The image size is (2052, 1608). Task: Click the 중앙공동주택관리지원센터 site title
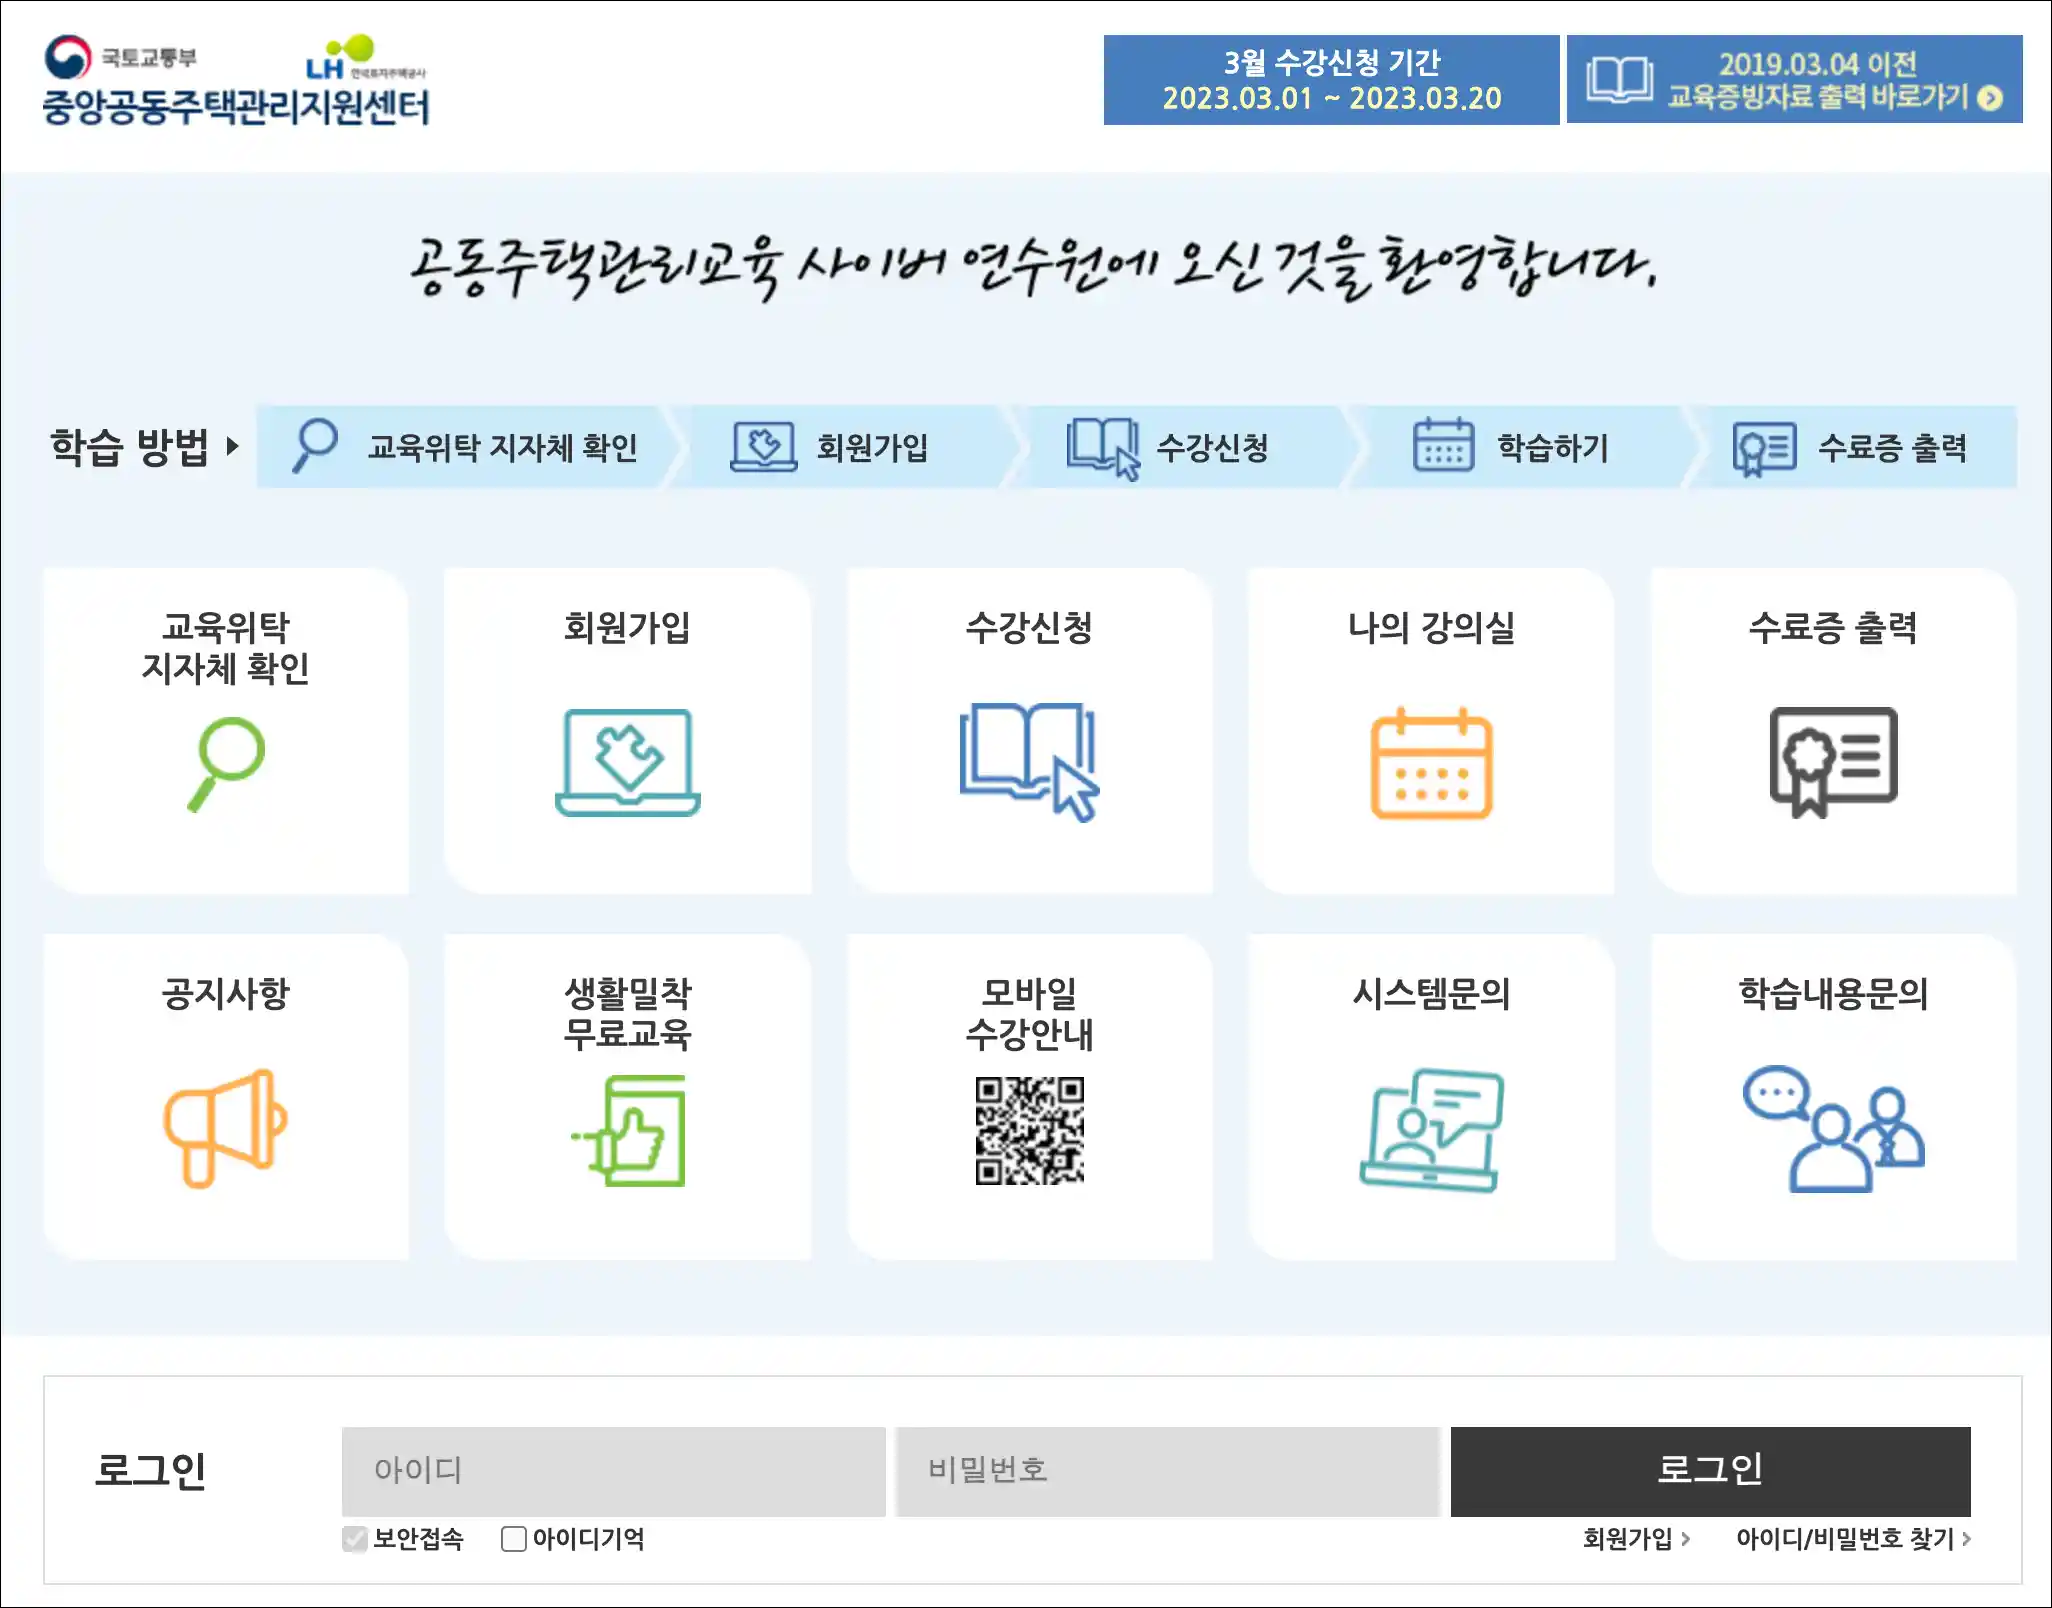point(236,107)
